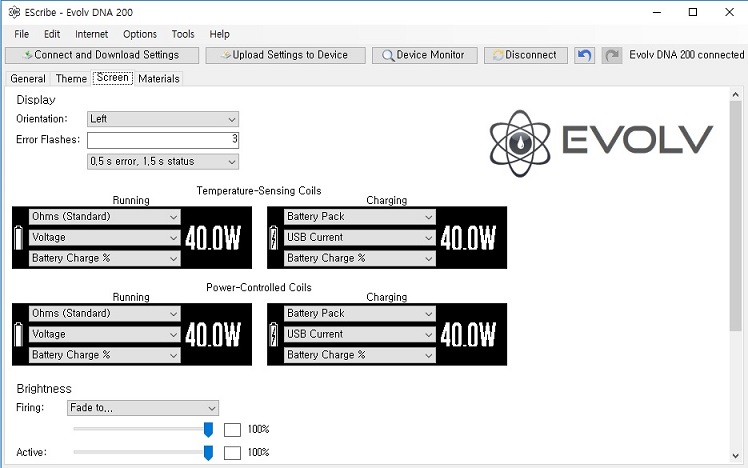Screen dimensions: 748x468
Task: Click the 40.0W readout in Temperature-Sensing Running preview
Action: click(213, 238)
